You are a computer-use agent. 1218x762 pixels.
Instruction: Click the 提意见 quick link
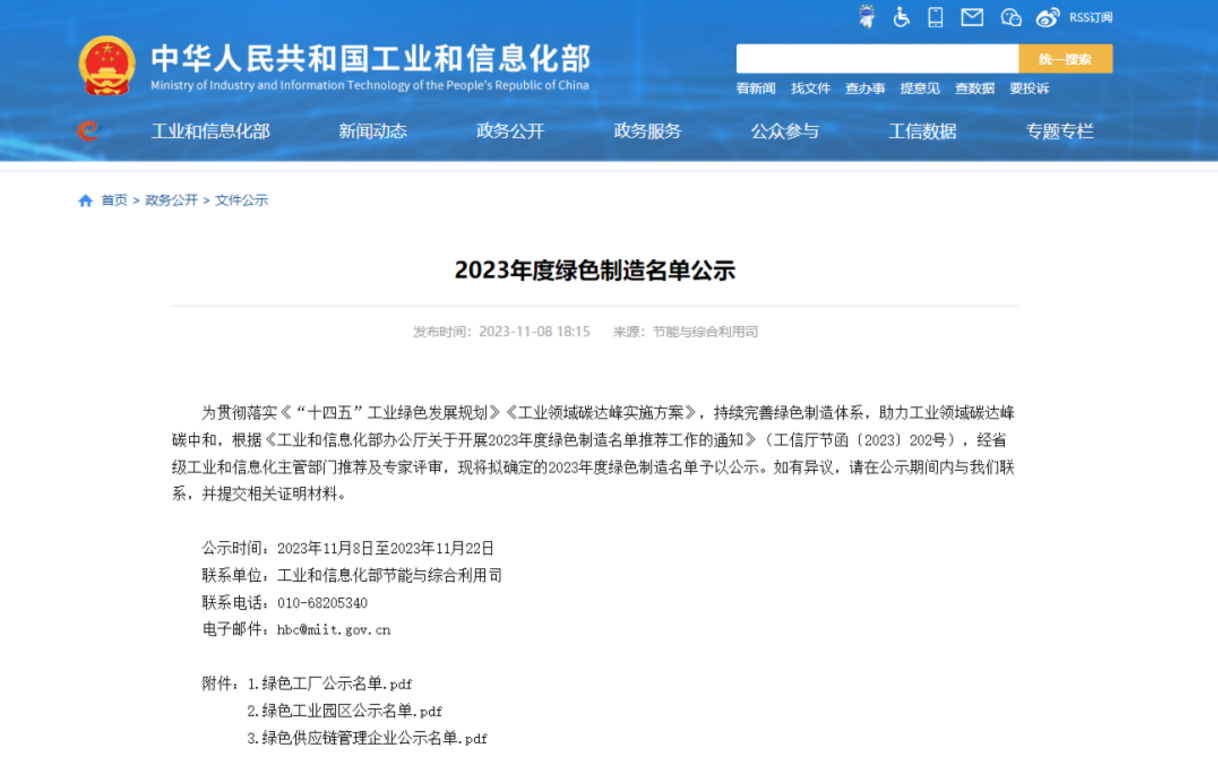(x=920, y=88)
